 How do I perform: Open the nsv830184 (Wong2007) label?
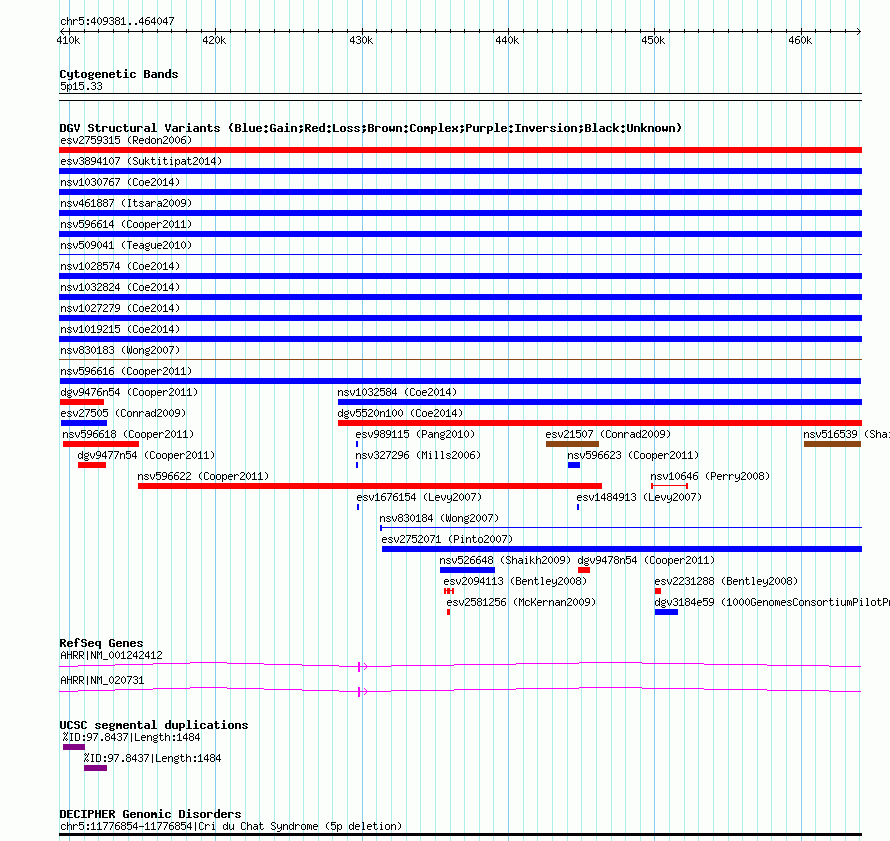pyautogui.click(x=439, y=518)
